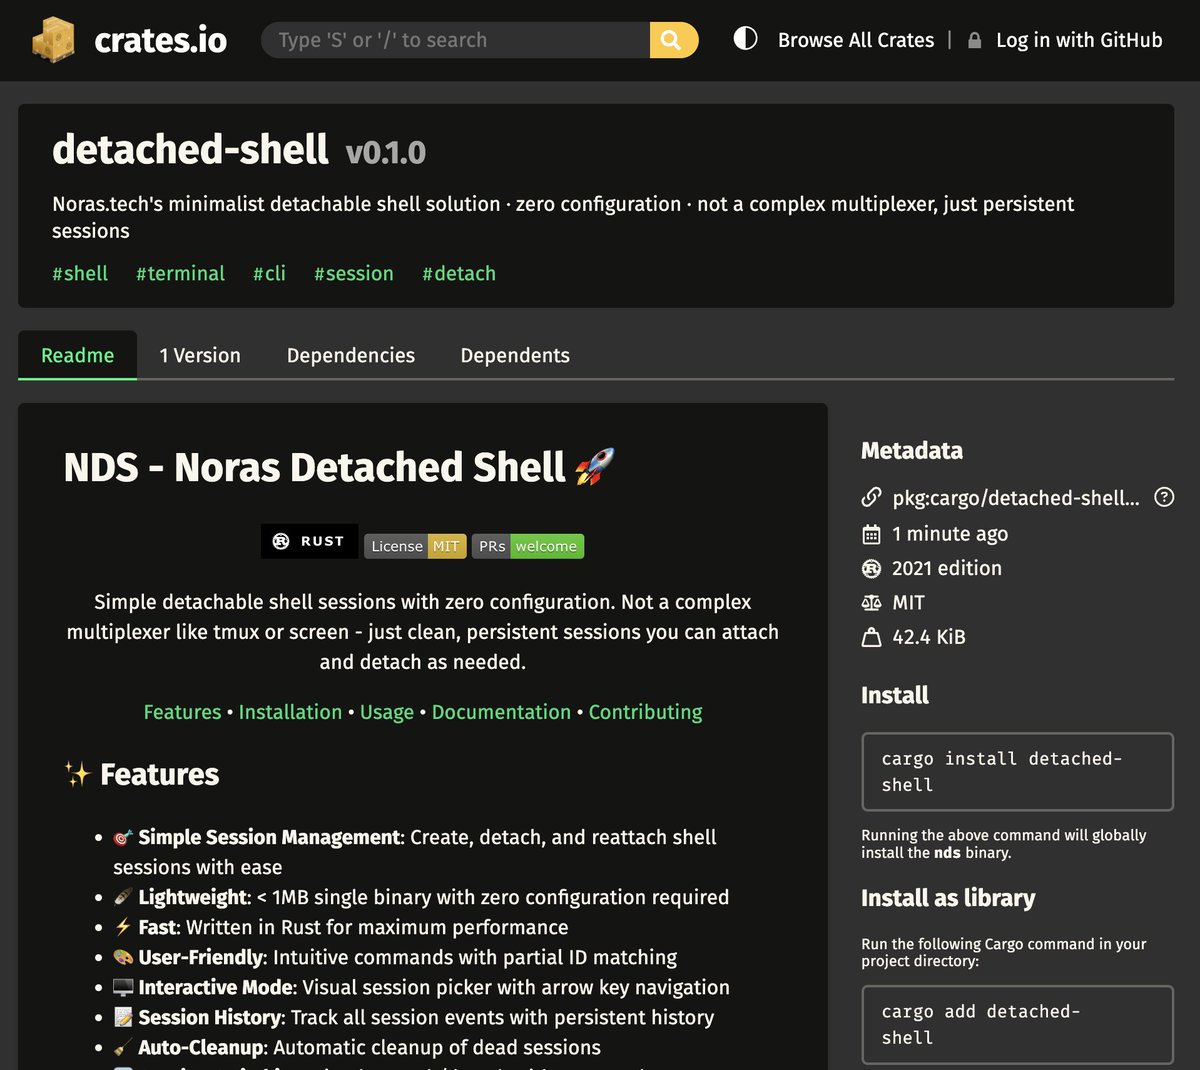Click the #session keyword tag

[354, 273]
